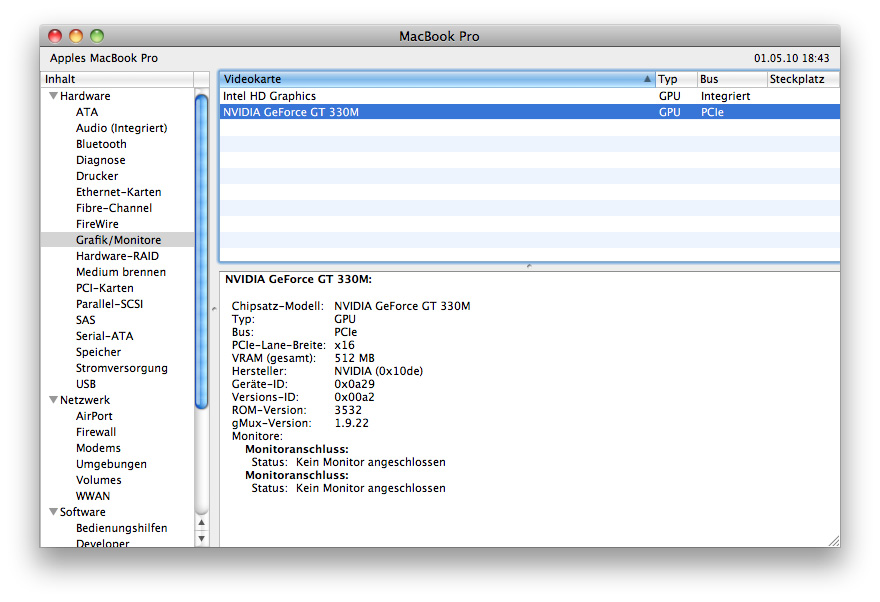Select Medium brennen in the sidebar
Image resolution: width=880 pixels, height=602 pixels.
[x=121, y=272]
